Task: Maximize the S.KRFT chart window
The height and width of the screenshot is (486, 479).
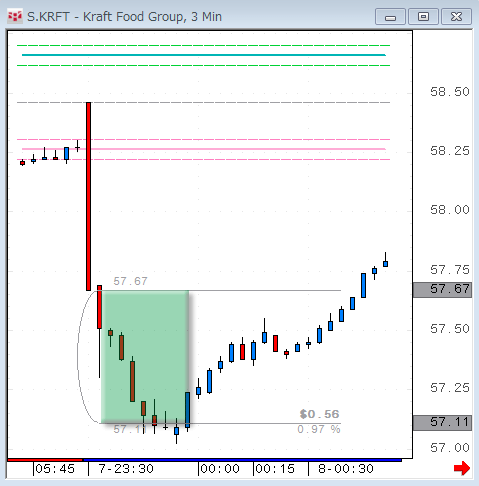Action: (423, 17)
